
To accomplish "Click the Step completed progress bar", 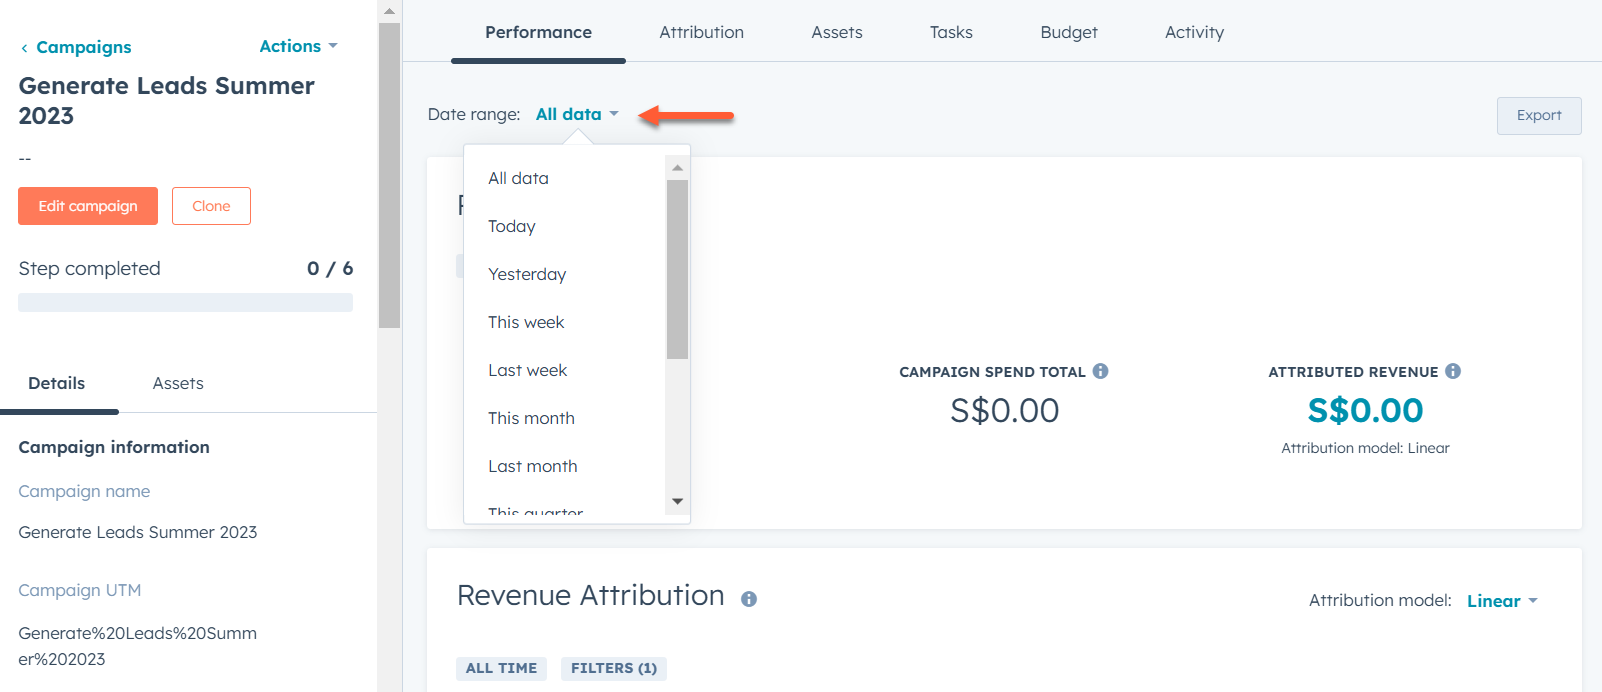I will point(185,302).
